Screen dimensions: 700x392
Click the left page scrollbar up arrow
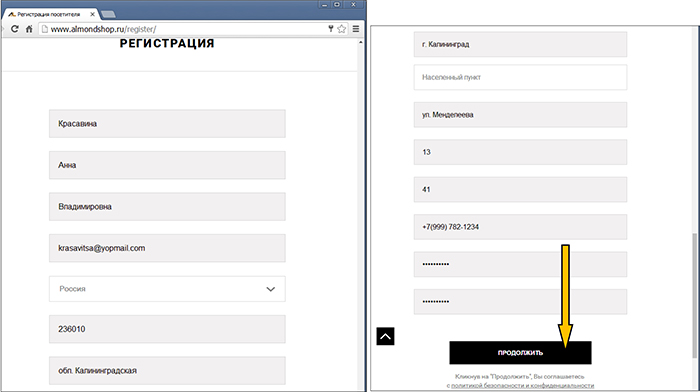coord(361,42)
